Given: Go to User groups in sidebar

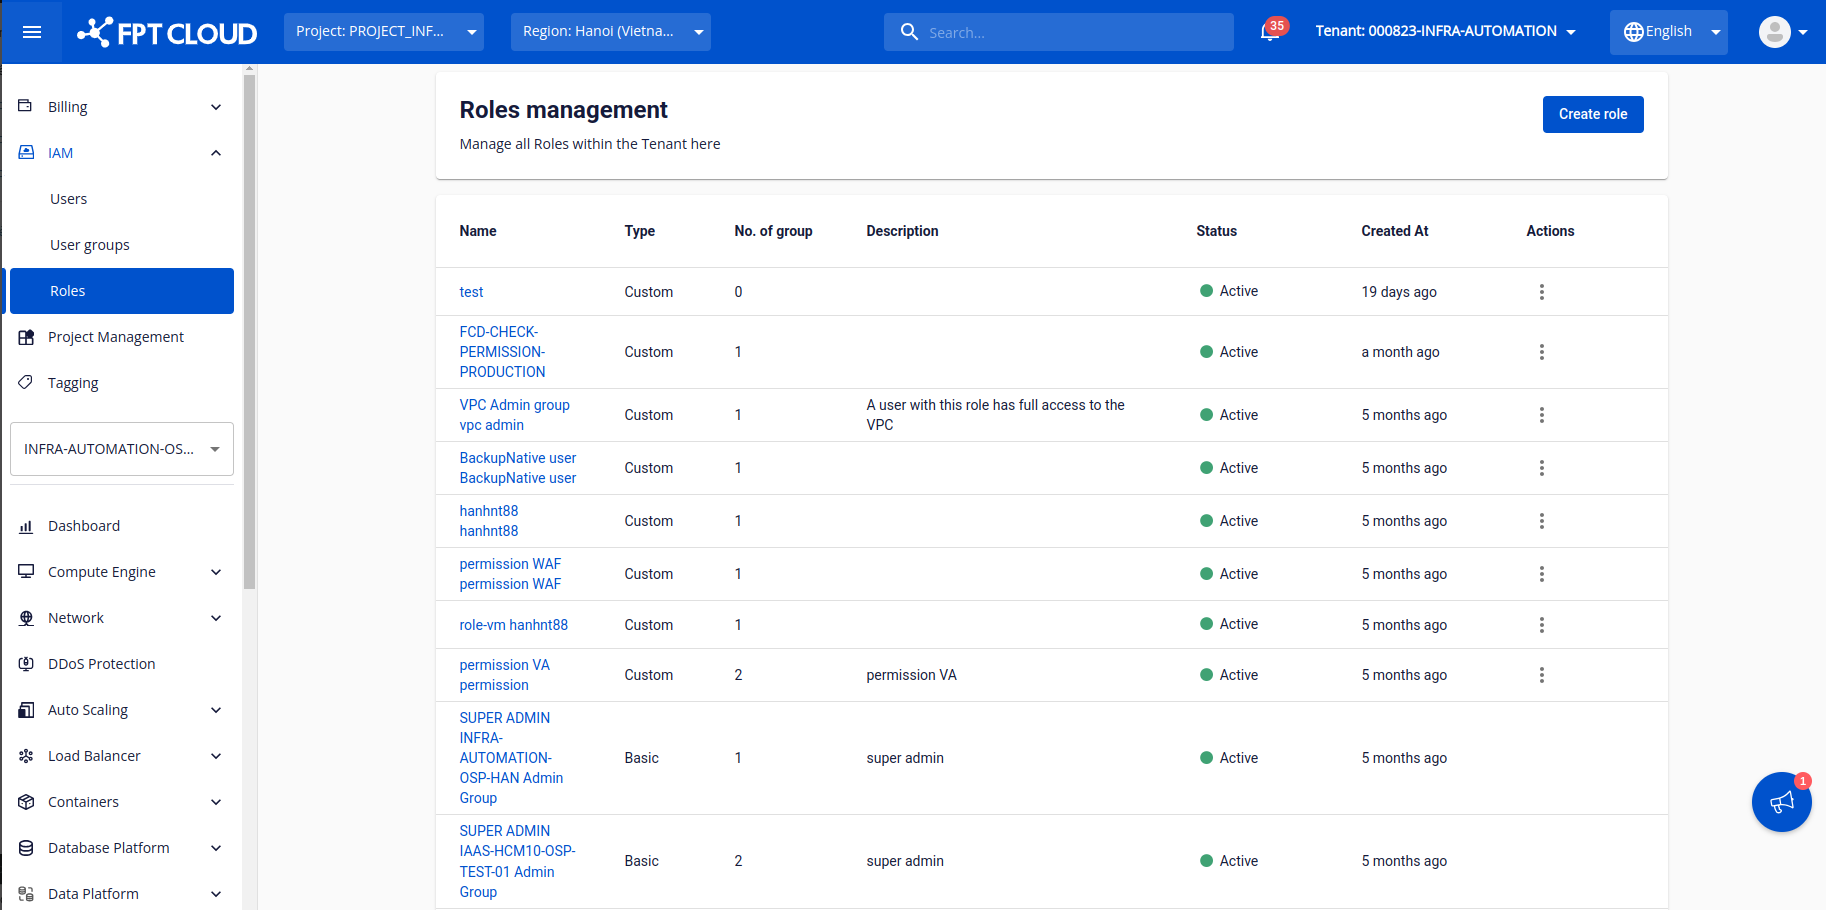Looking at the screenshot, I should [90, 245].
